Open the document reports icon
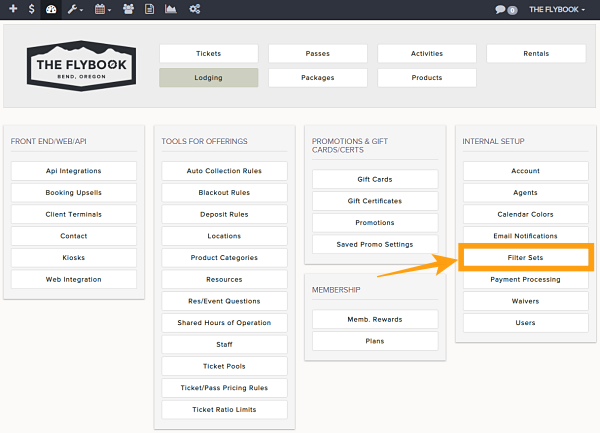This screenshot has height=433, width=600. pos(150,9)
